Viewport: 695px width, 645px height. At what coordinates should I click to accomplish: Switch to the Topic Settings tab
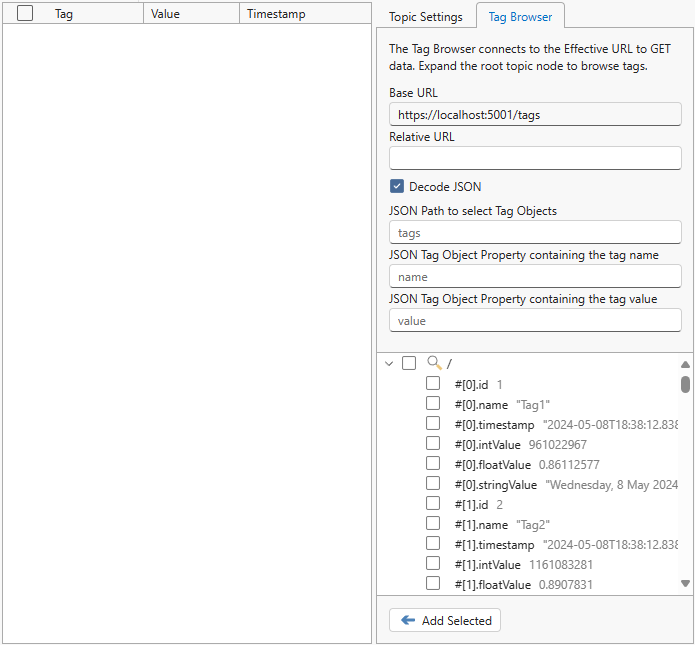pyautogui.click(x=426, y=17)
